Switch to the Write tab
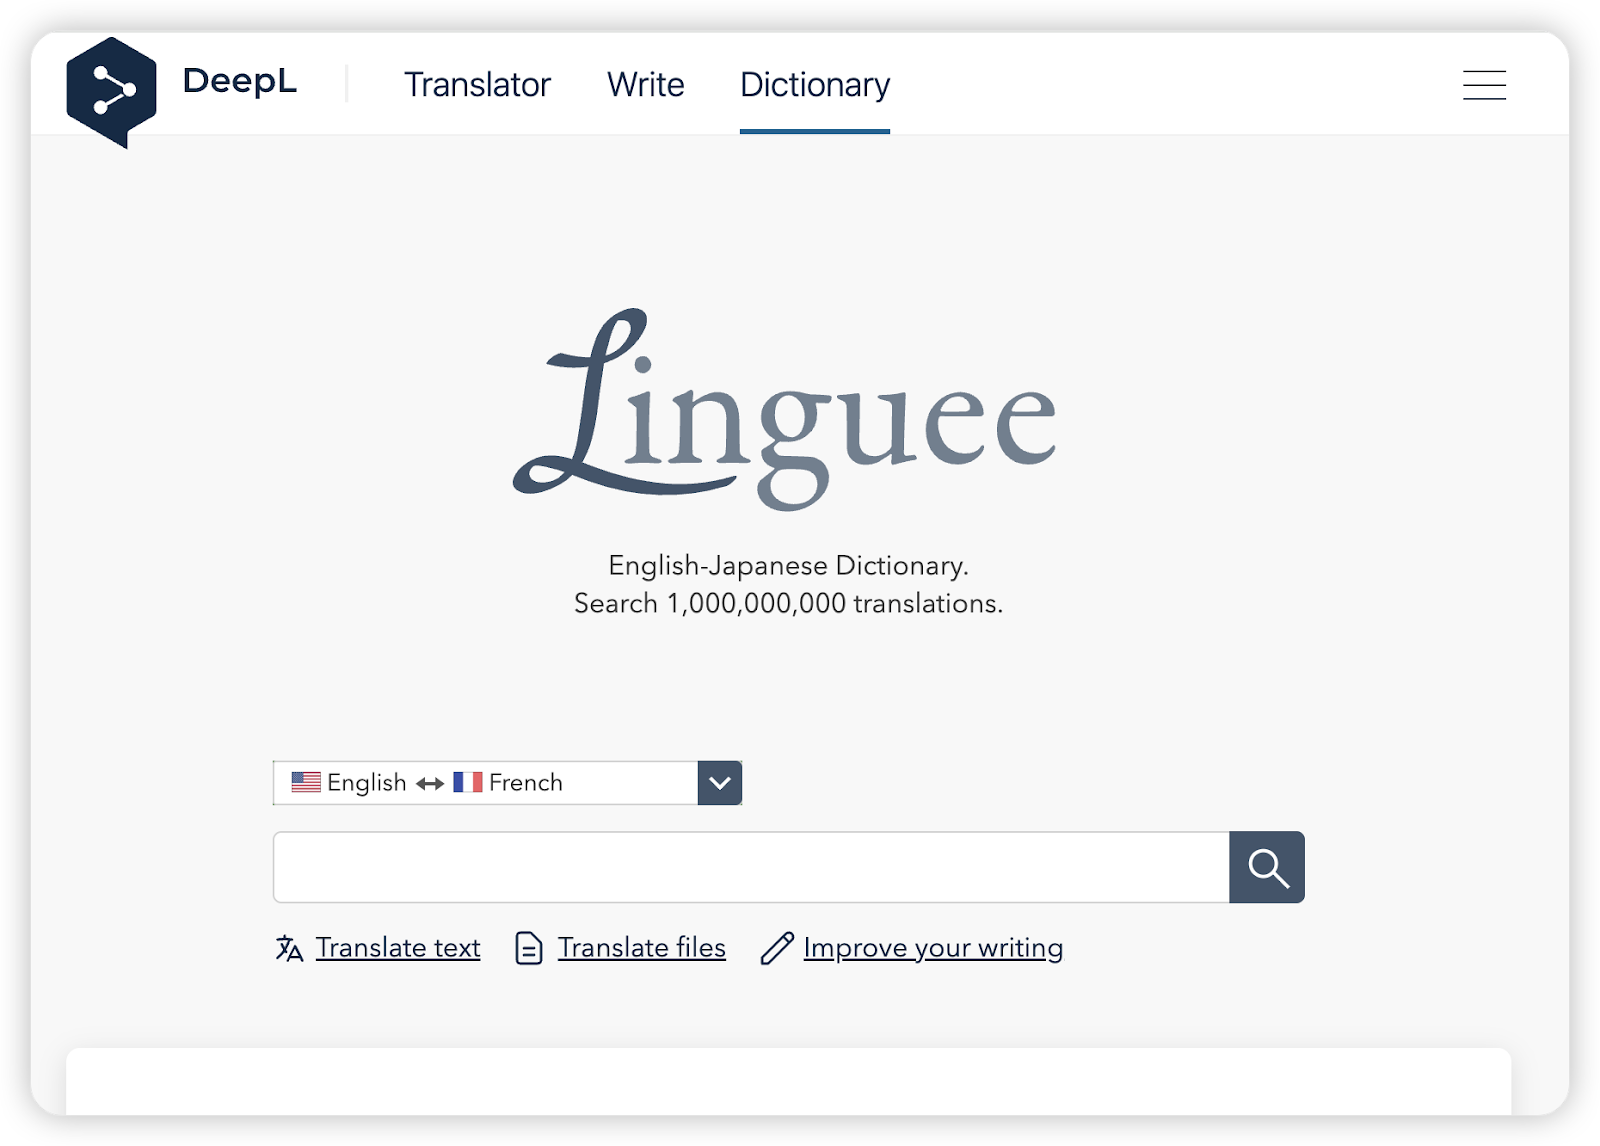Image resolution: width=1600 pixels, height=1146 pixels. (x=646, y=85)
